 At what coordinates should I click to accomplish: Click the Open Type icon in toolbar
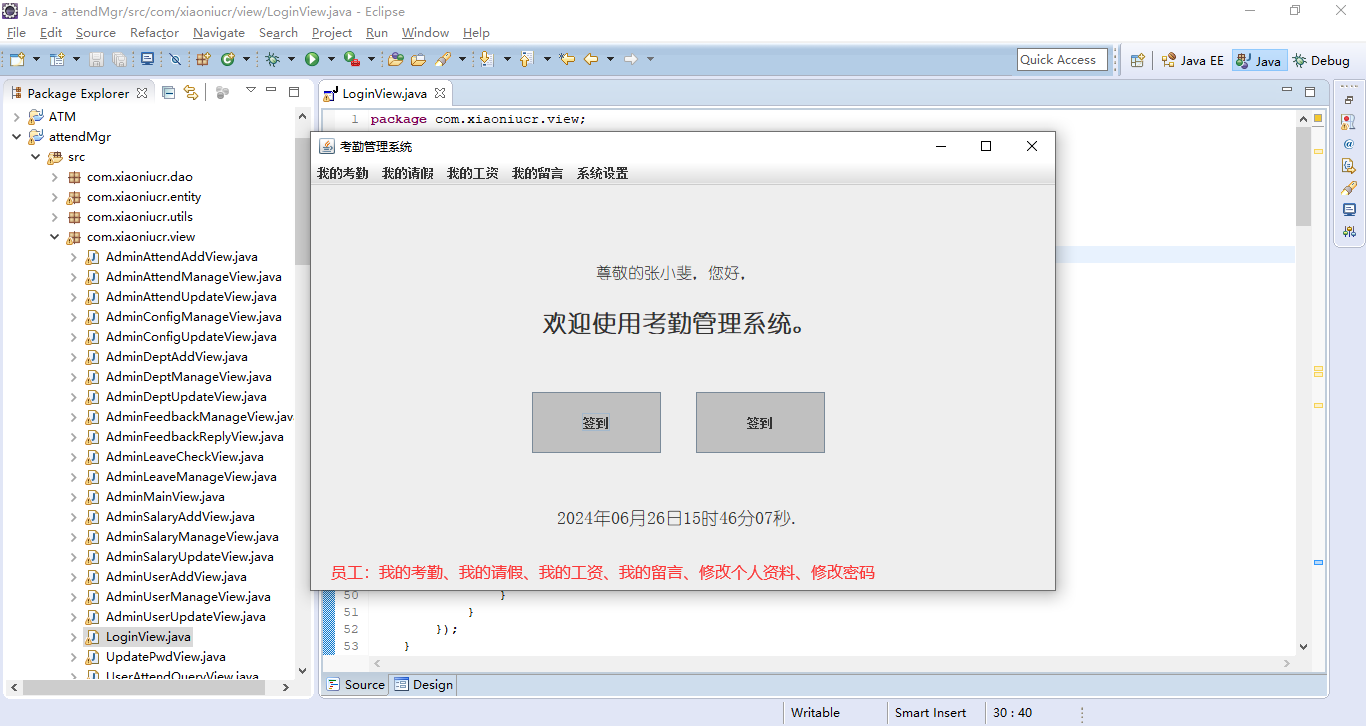pyautogui.click(x=395, y=60)
